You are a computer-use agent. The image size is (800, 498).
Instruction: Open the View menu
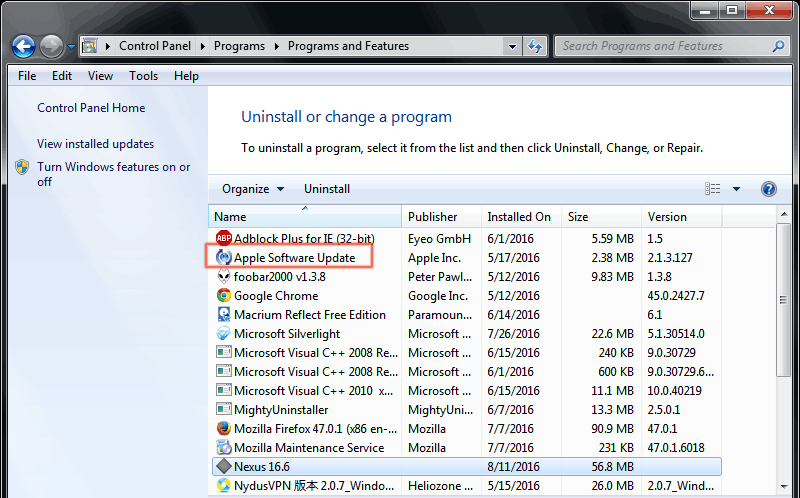pos(100,76)
